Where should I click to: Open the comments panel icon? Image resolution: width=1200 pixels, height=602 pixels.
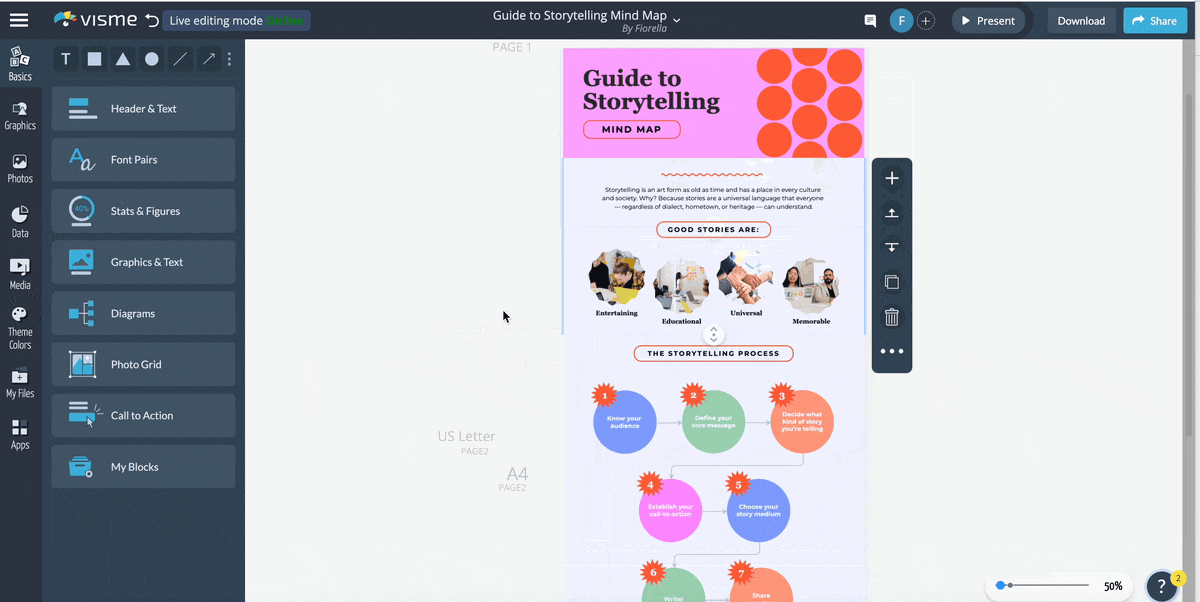pyautogui.click(x=869, y=20)
